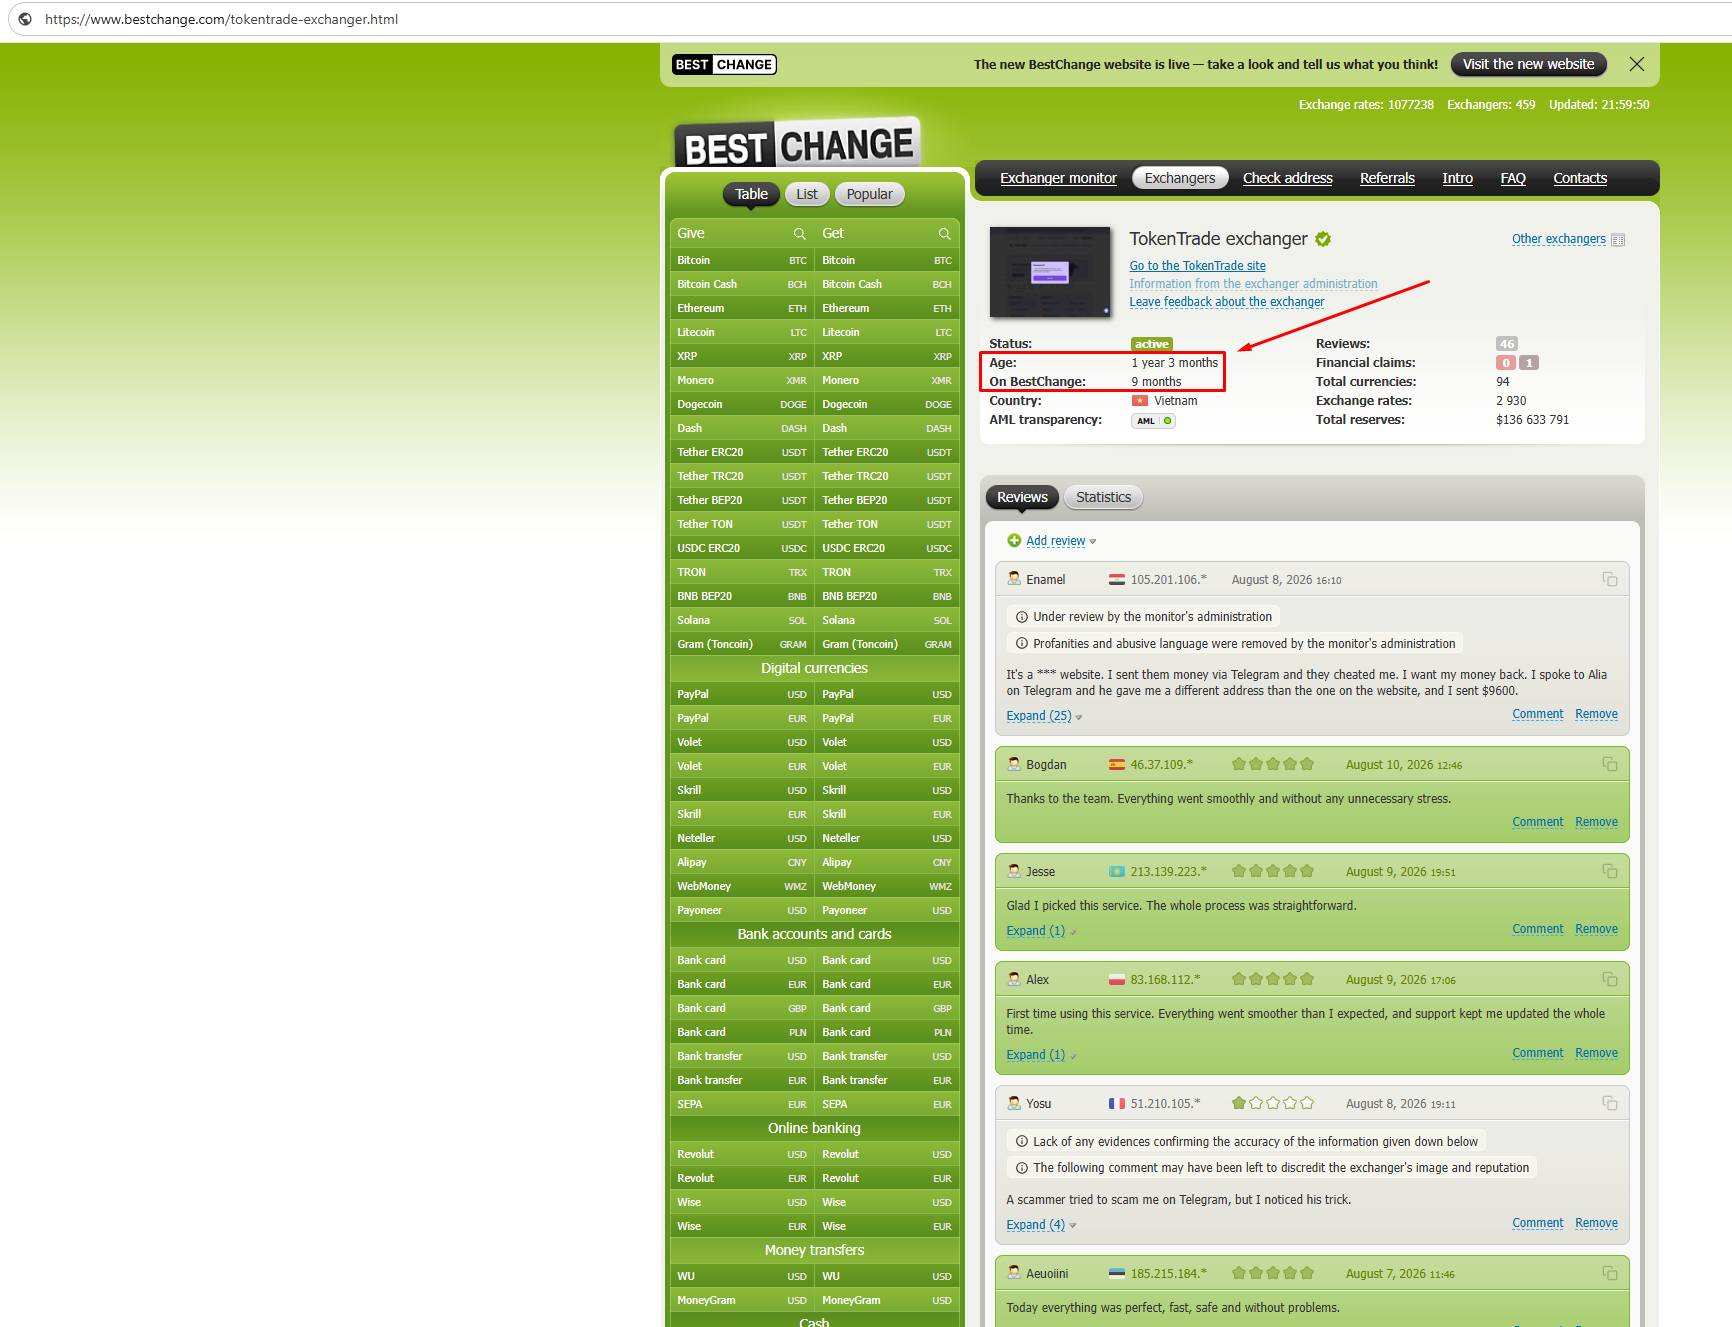Click the Give column search icon
Image resolution: width=1732 pixels, height=1327 pixels.
coord(799,234)
